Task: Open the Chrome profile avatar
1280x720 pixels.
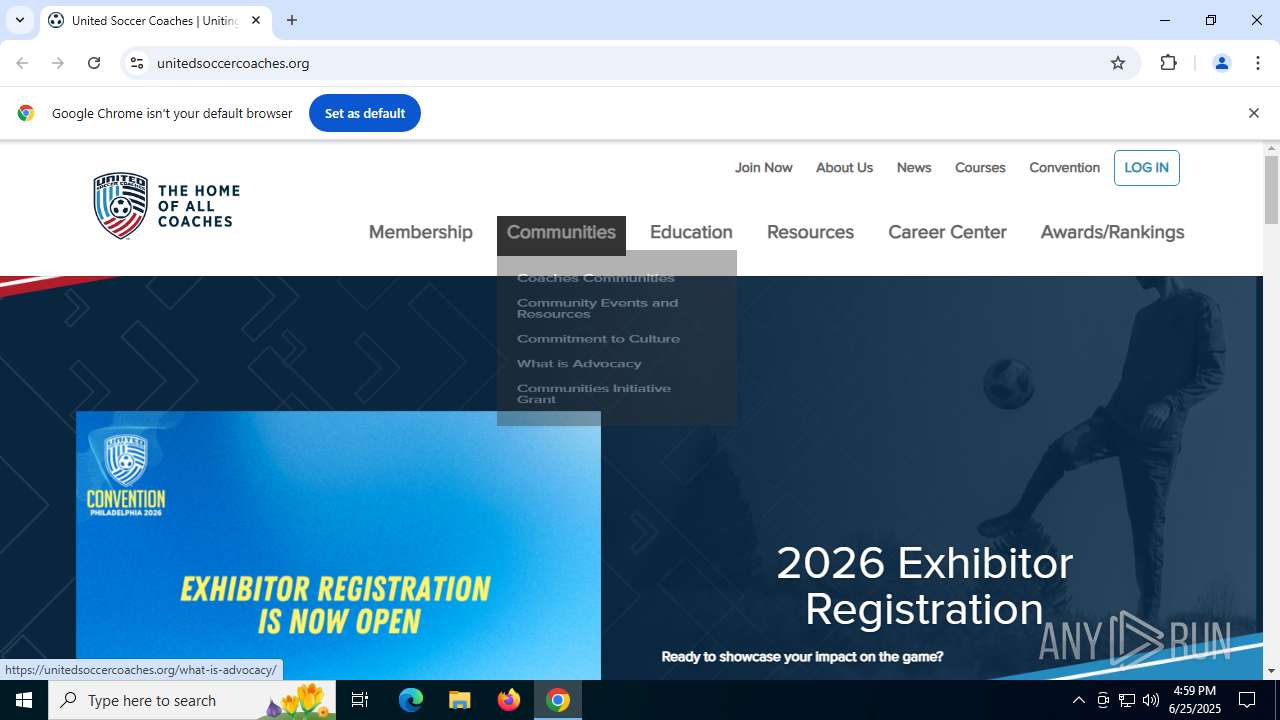Action: tap(1221, 63)
